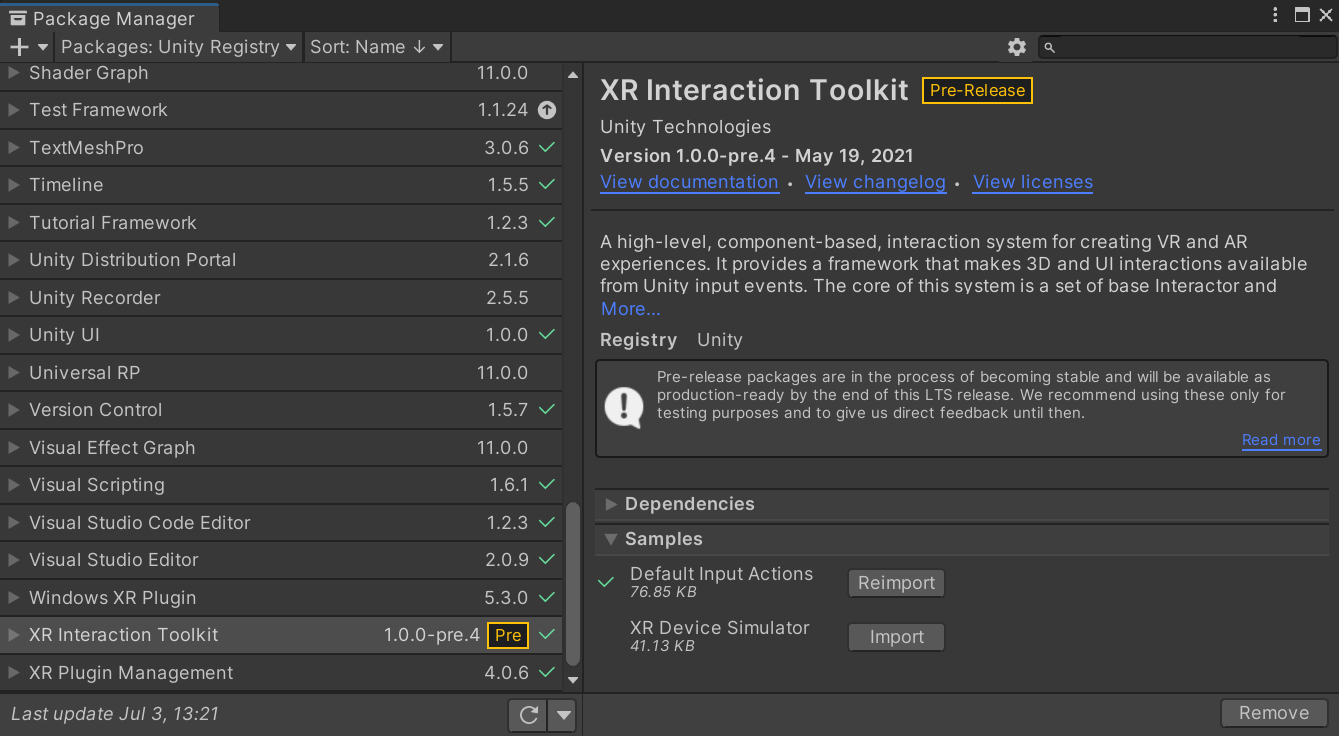Open the Sort: Name dropdown
Viewport: 1339px width, 736px height.
click(376, 47)
